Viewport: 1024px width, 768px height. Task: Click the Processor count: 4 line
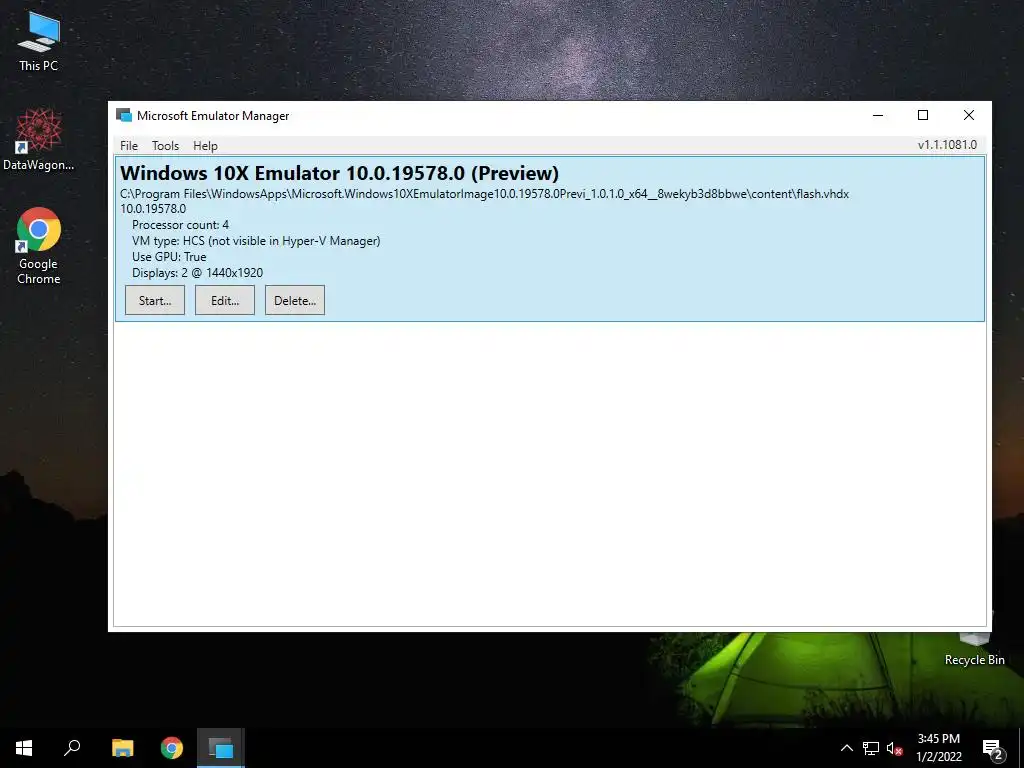tap(180, 225)
